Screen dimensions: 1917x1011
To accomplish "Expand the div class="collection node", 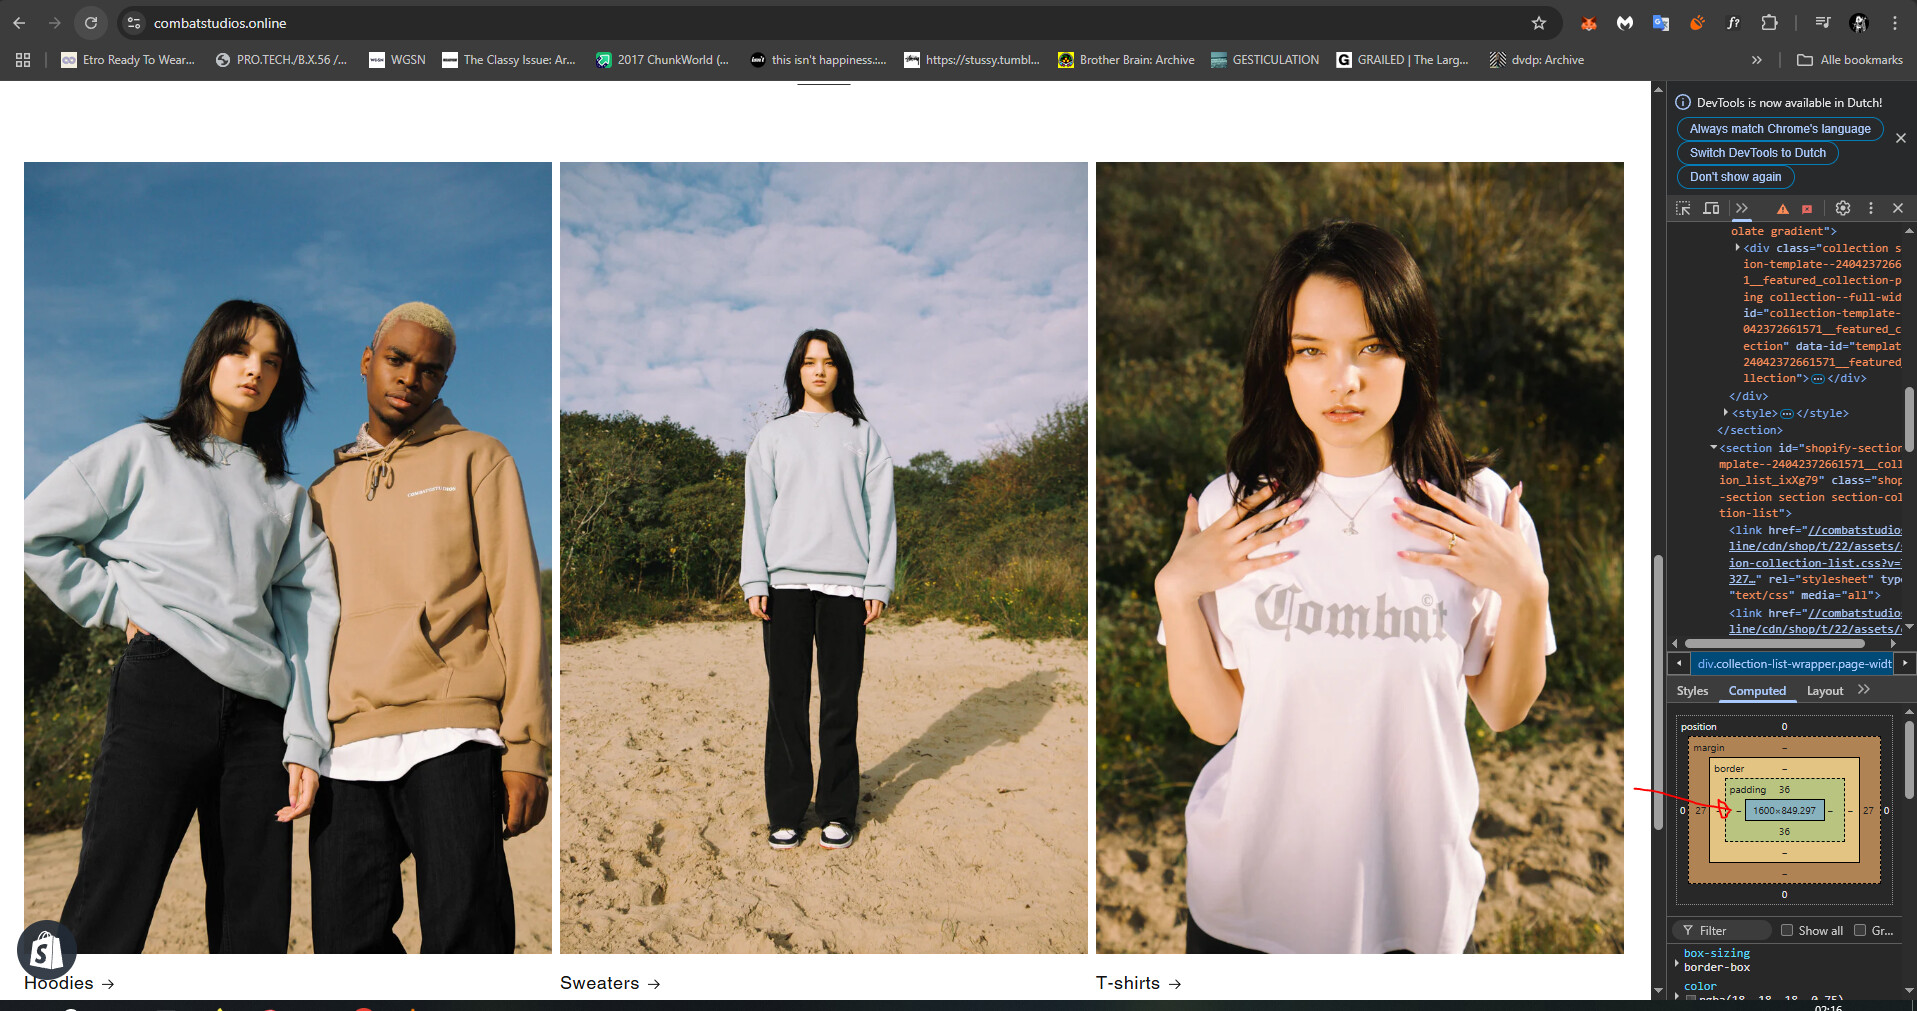I will pyautogui.click(x=1737, y=248).
